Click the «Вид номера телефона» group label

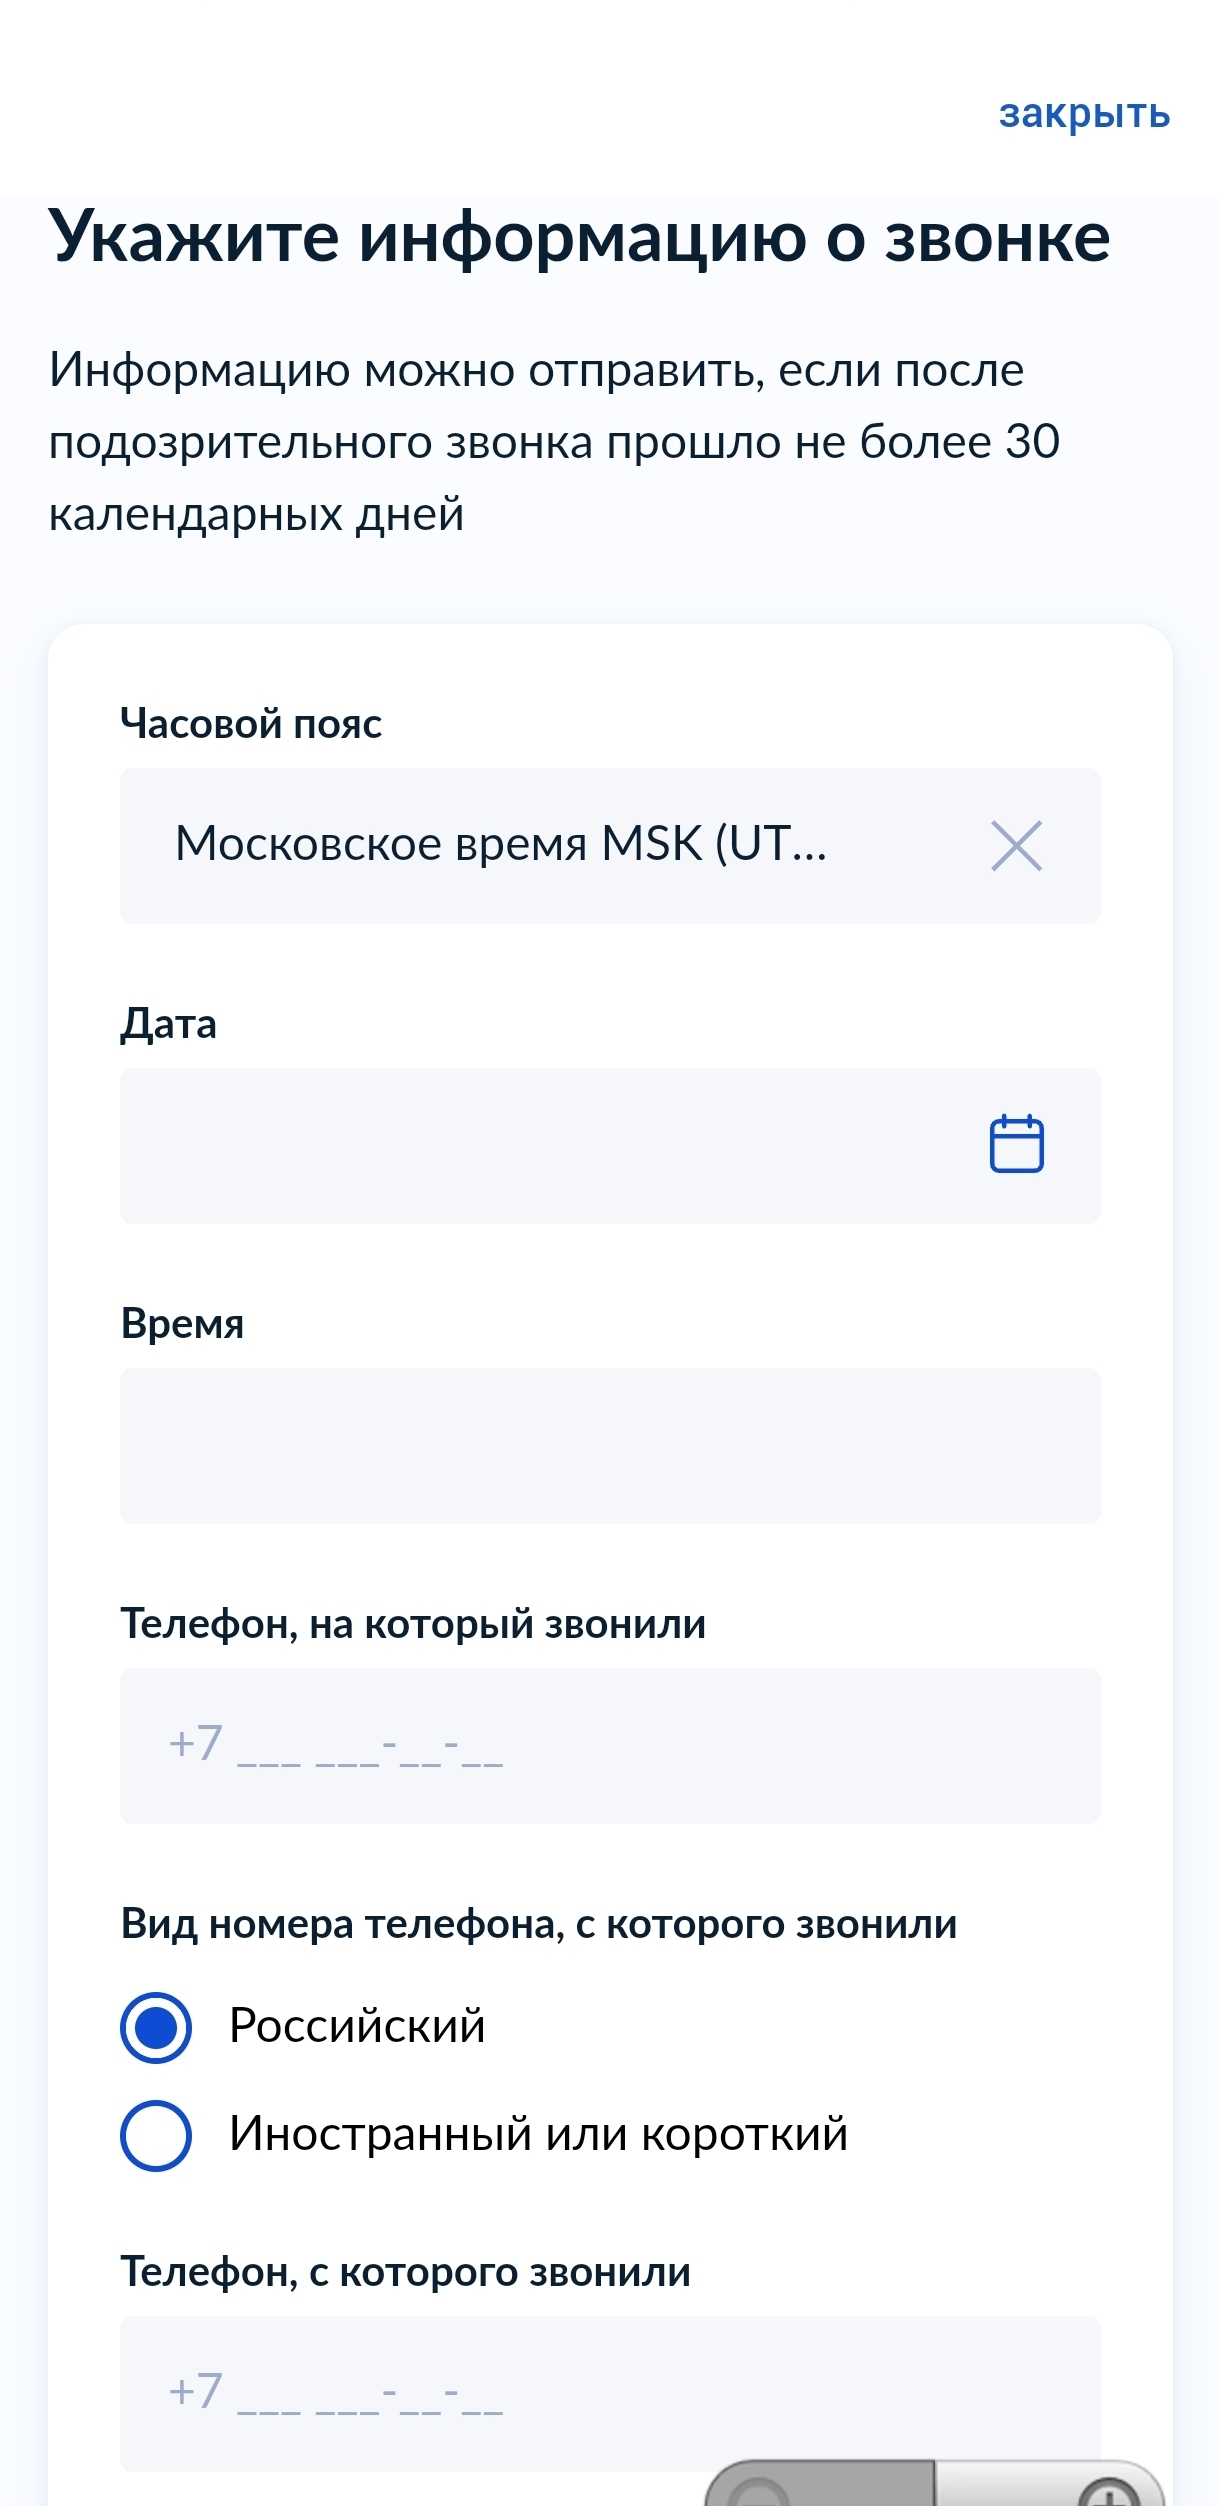pos(539,1924)
